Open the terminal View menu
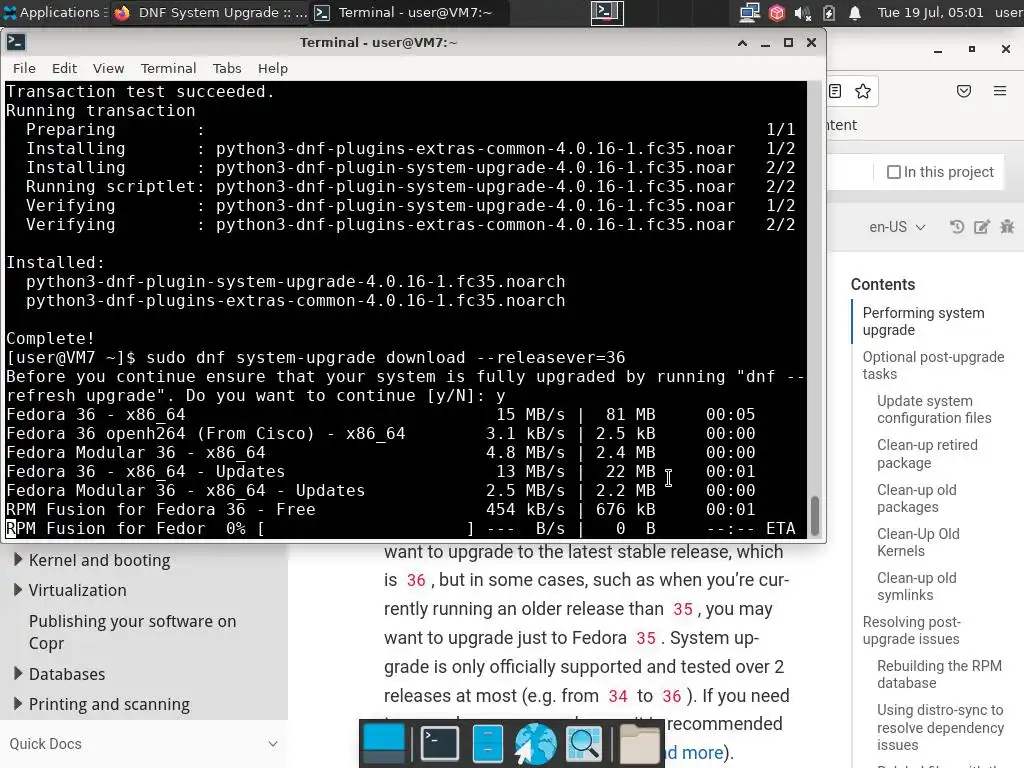 click(x=108, y=68)
